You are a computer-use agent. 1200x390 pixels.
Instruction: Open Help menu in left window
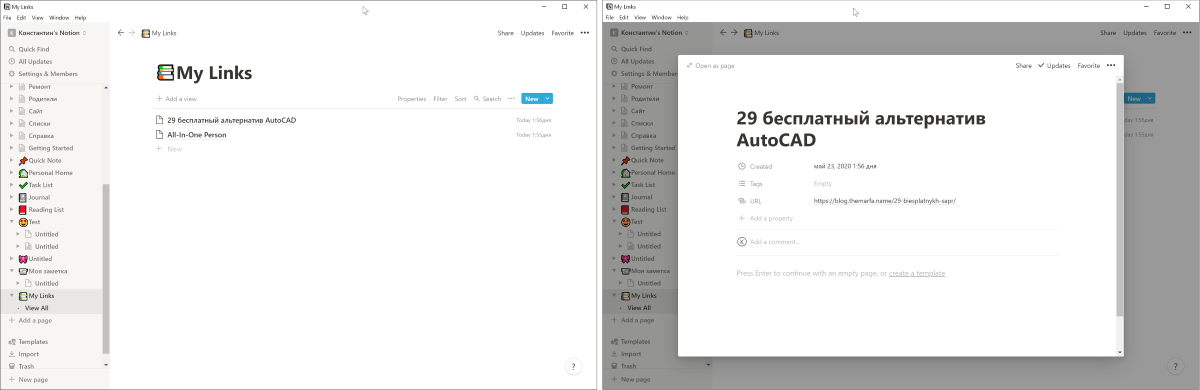tap(80, 18)
